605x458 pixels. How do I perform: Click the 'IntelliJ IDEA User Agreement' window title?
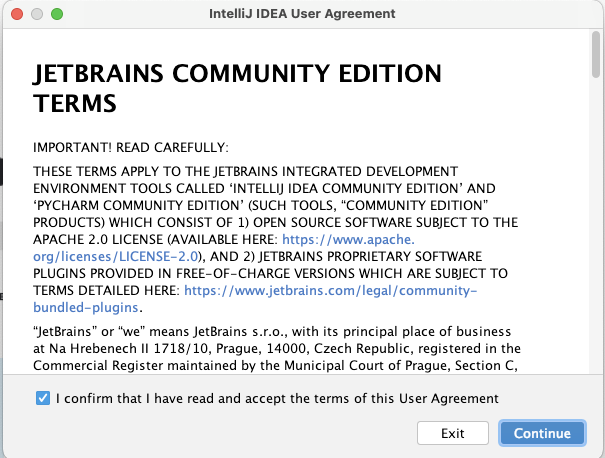tap(302, 14)
